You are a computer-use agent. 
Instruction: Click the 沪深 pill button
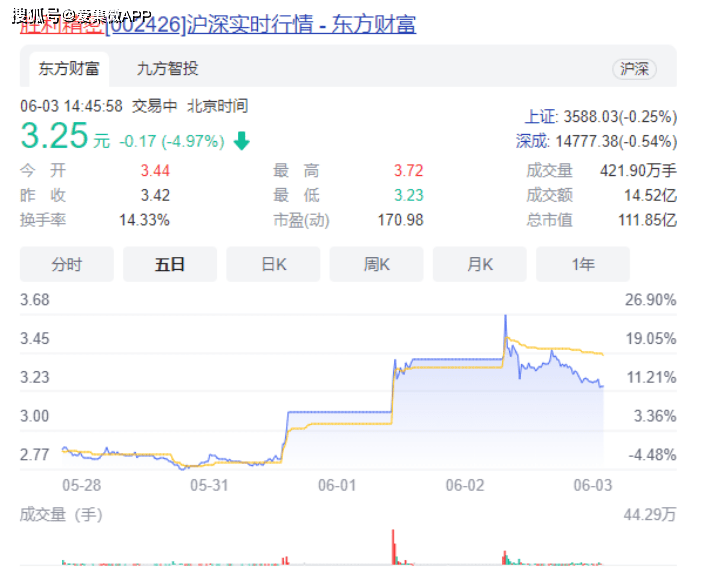(634, 69)
